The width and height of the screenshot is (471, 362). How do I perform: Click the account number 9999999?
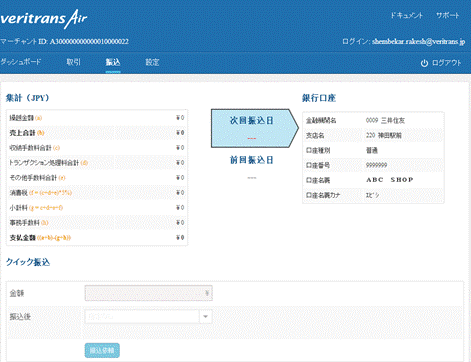point(376,165)
